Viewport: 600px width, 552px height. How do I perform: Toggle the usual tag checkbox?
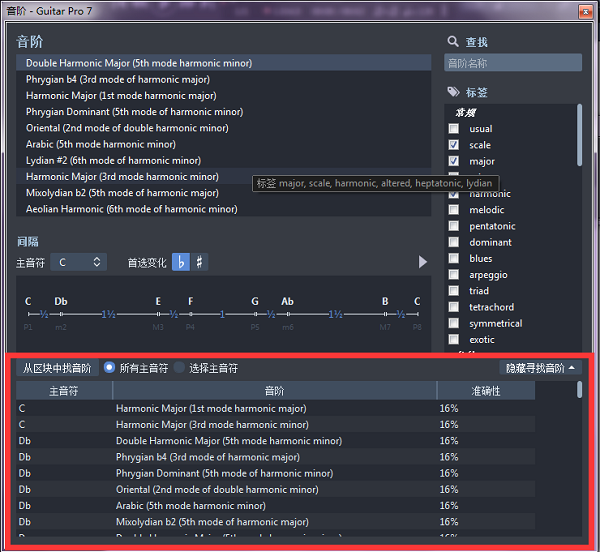click(x=454, y=129)
